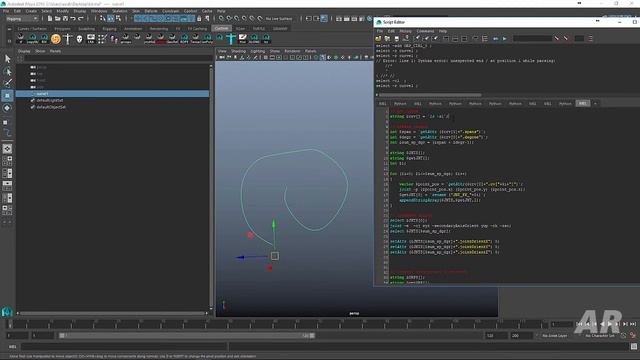640x360 pixels.
Task: Click the Outliner vertical scrollbar
Action: tap(211, 187)
